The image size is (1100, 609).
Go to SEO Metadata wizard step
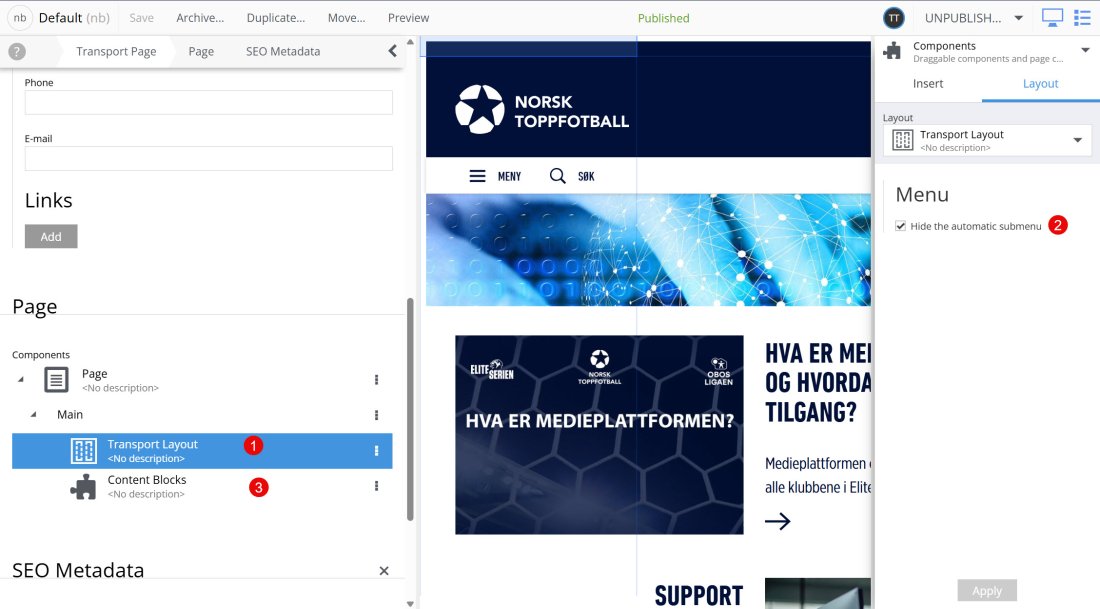[x=282, y=51]
